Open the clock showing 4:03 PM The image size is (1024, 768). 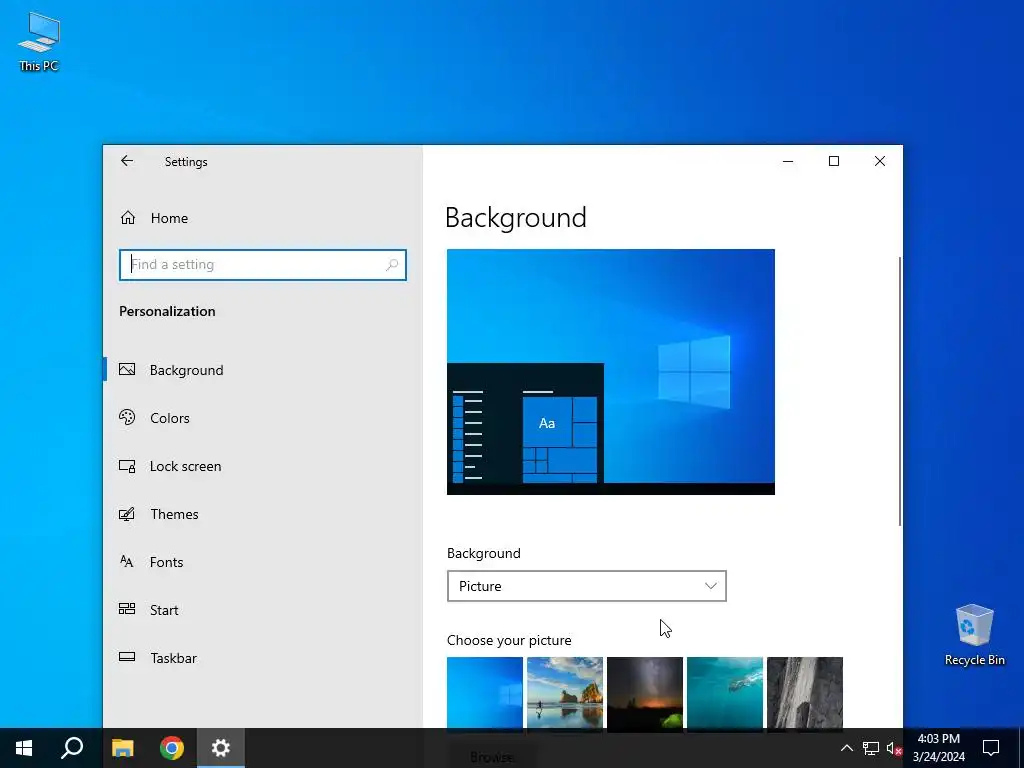click(938, 748)
